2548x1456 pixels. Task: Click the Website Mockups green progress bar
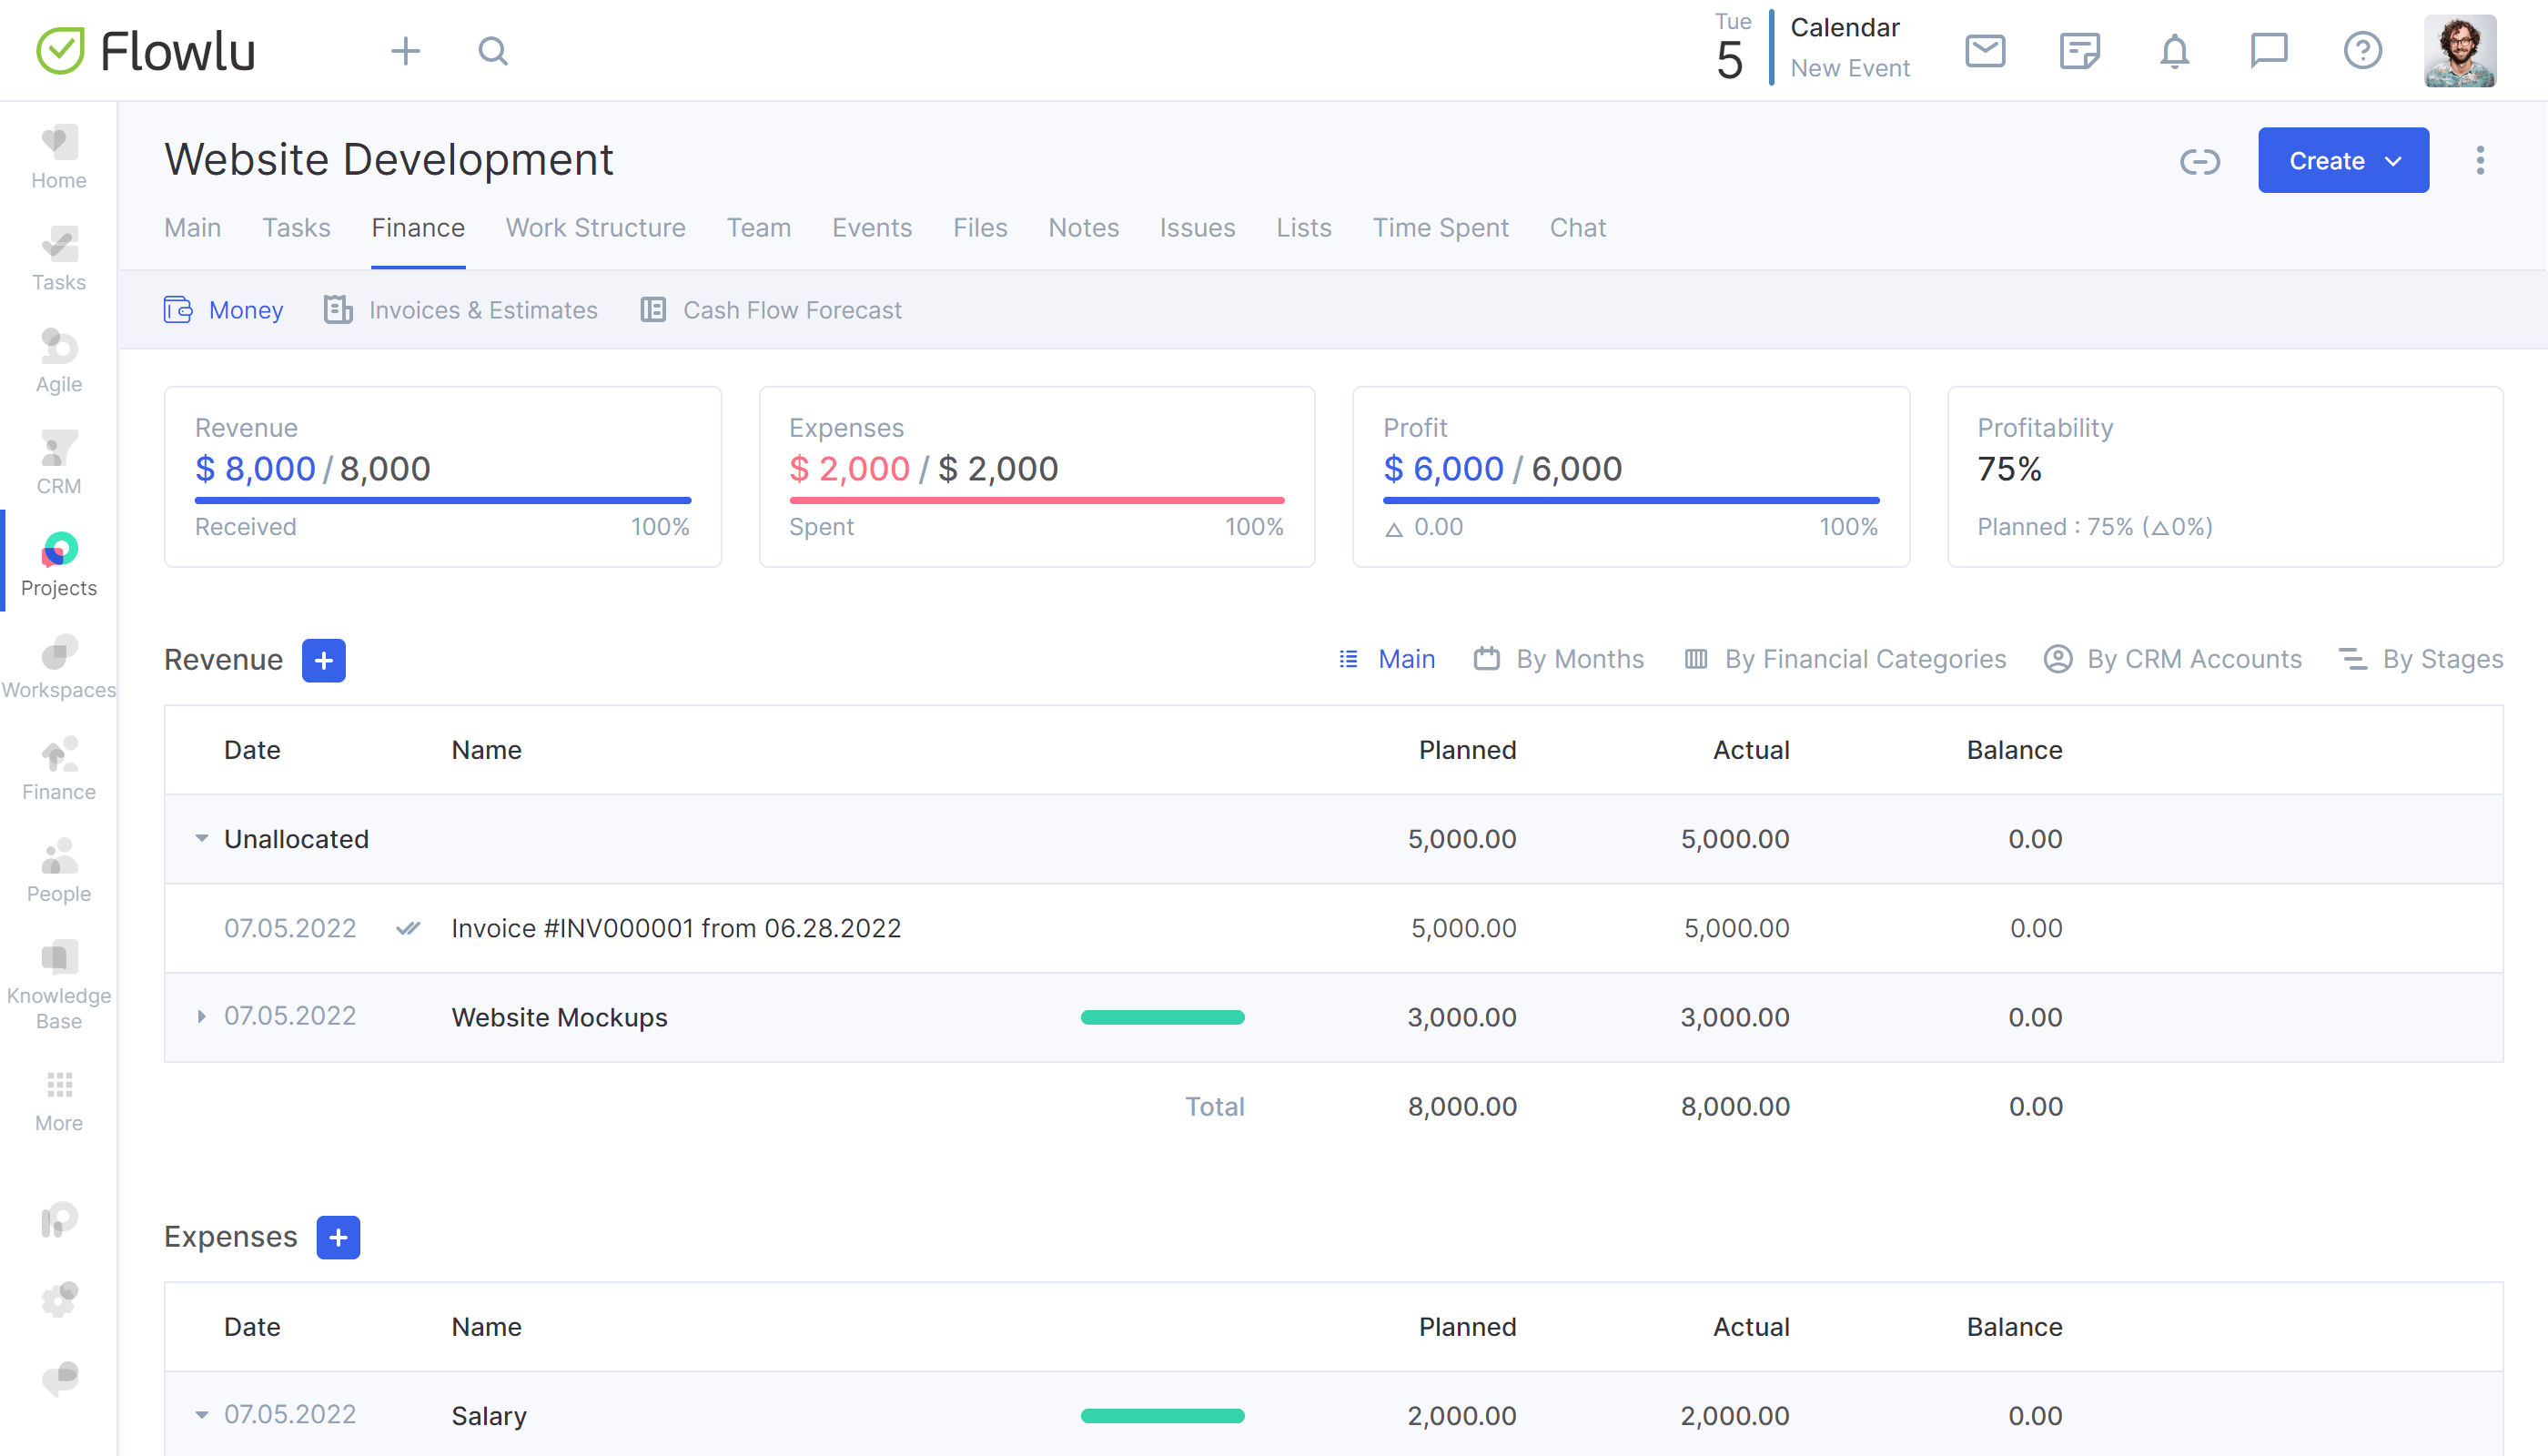click(1162, 1017)
